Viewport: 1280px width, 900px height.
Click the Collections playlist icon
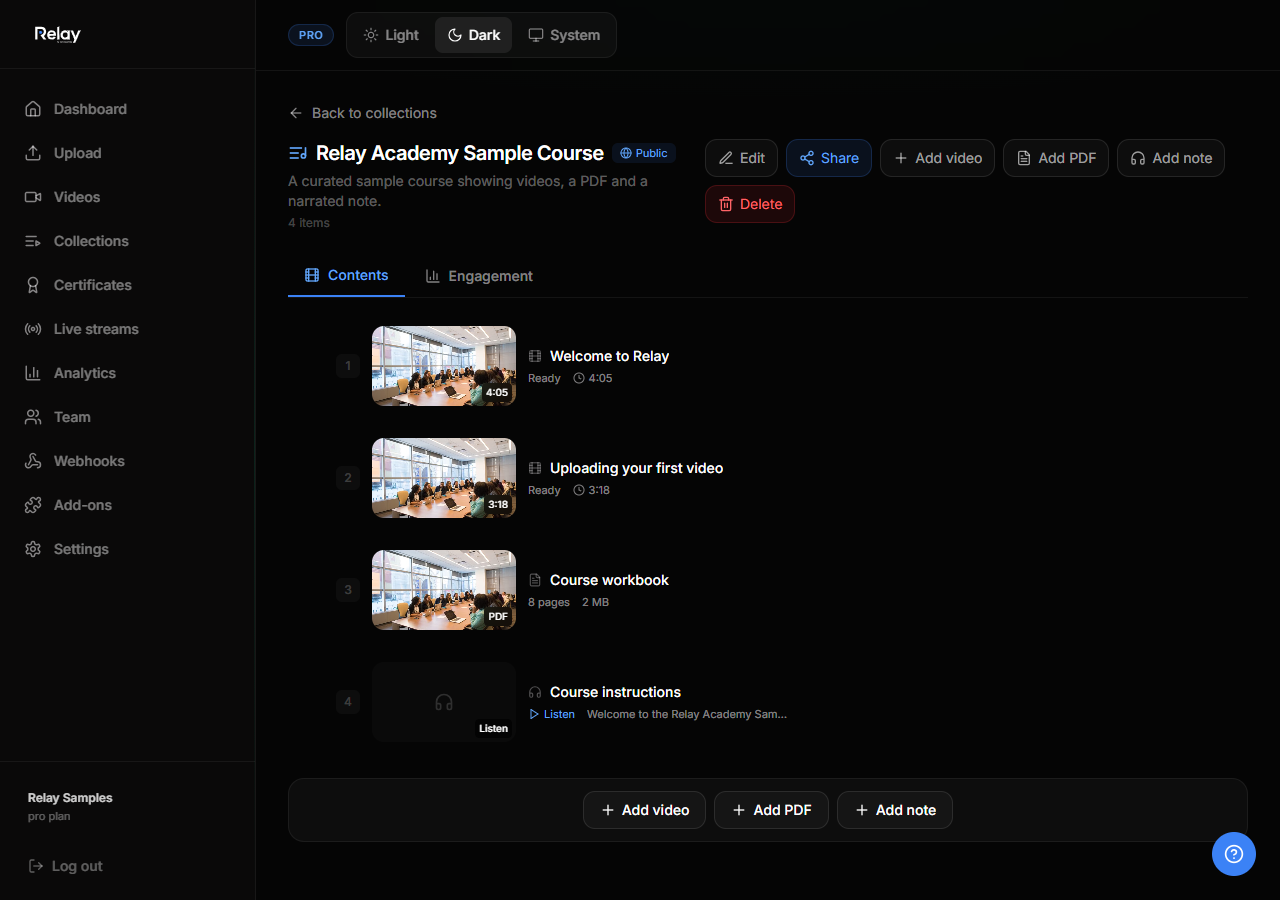(33, 241)
